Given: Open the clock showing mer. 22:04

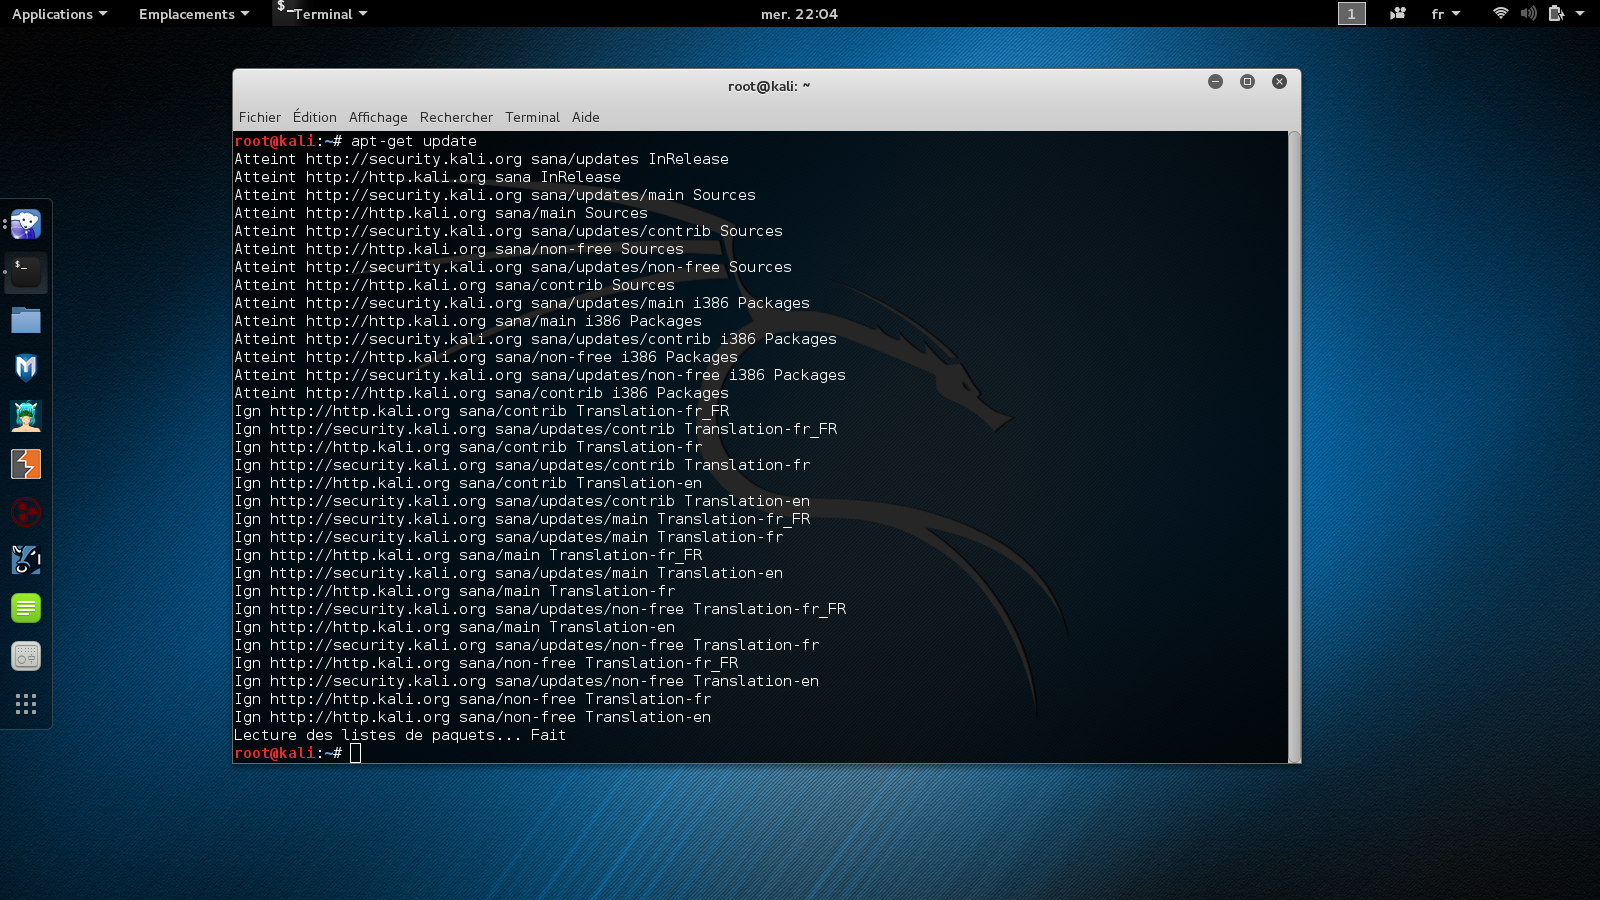Looking at the screenshot, I should (799, 14).
